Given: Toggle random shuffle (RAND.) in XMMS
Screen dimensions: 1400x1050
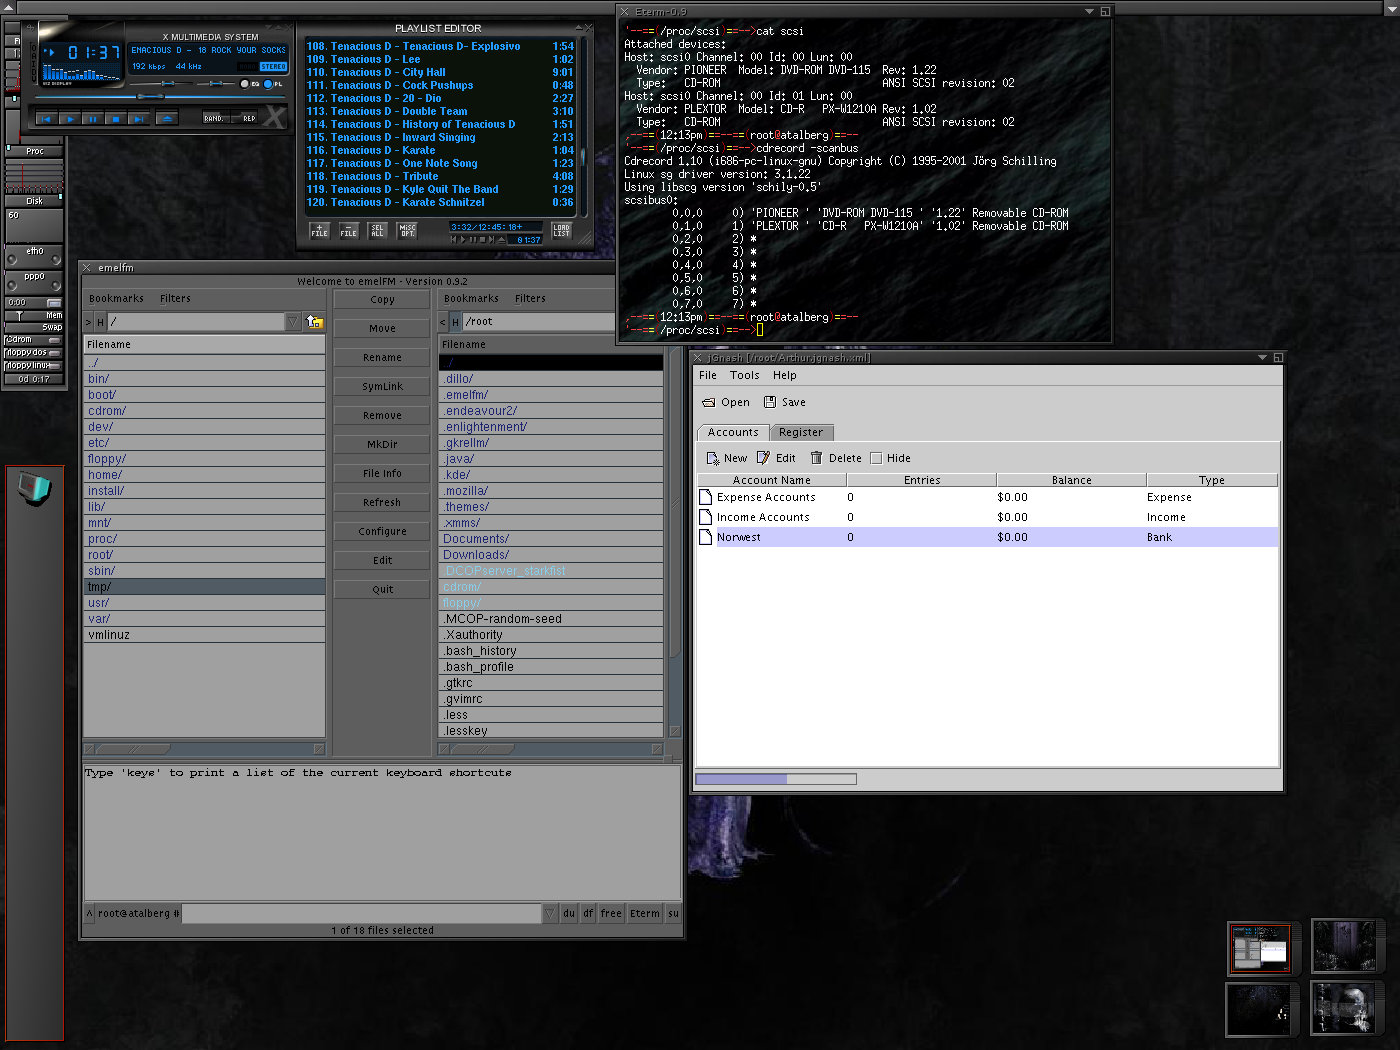Looking at the screenshot, I should click(x=214, y=118).
